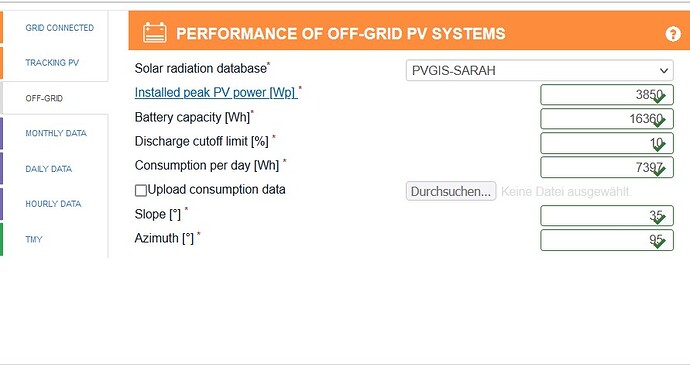
Task: Open the Solar radiation database dropdown
Action: tap(540, 70)
